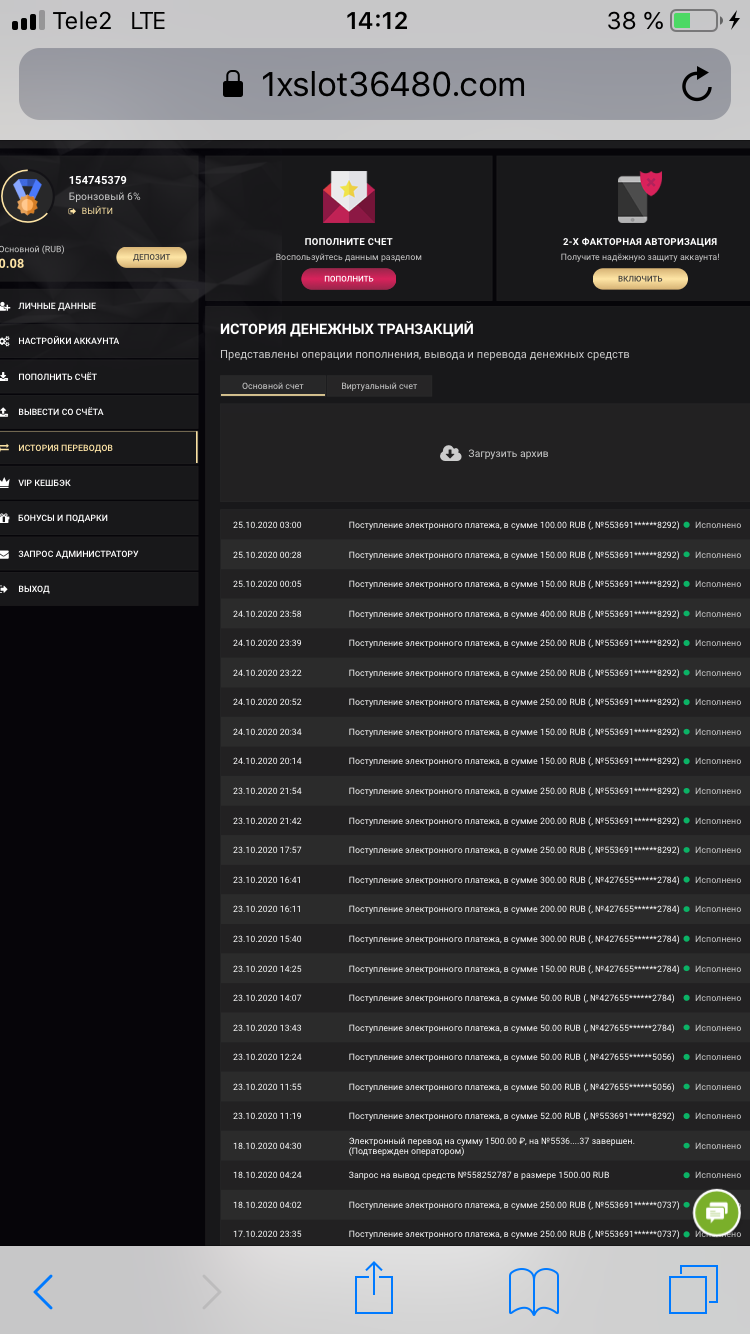This screenshot has height=1334, width=750.
Task: Select the Основной счет tab
Action: 272,386
